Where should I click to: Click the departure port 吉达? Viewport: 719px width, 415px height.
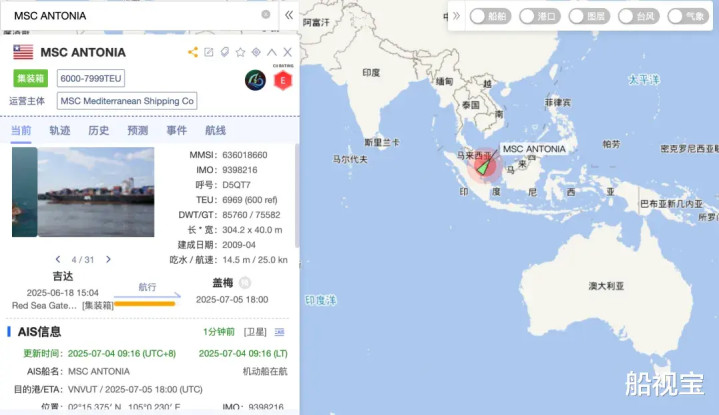63,276
